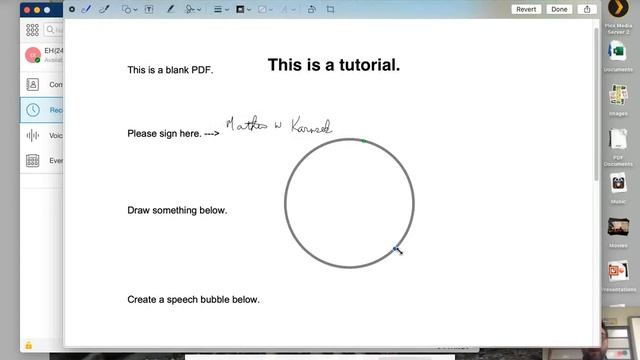
Task: Open the Text Style menu
Action: click(x=288, y=9)
